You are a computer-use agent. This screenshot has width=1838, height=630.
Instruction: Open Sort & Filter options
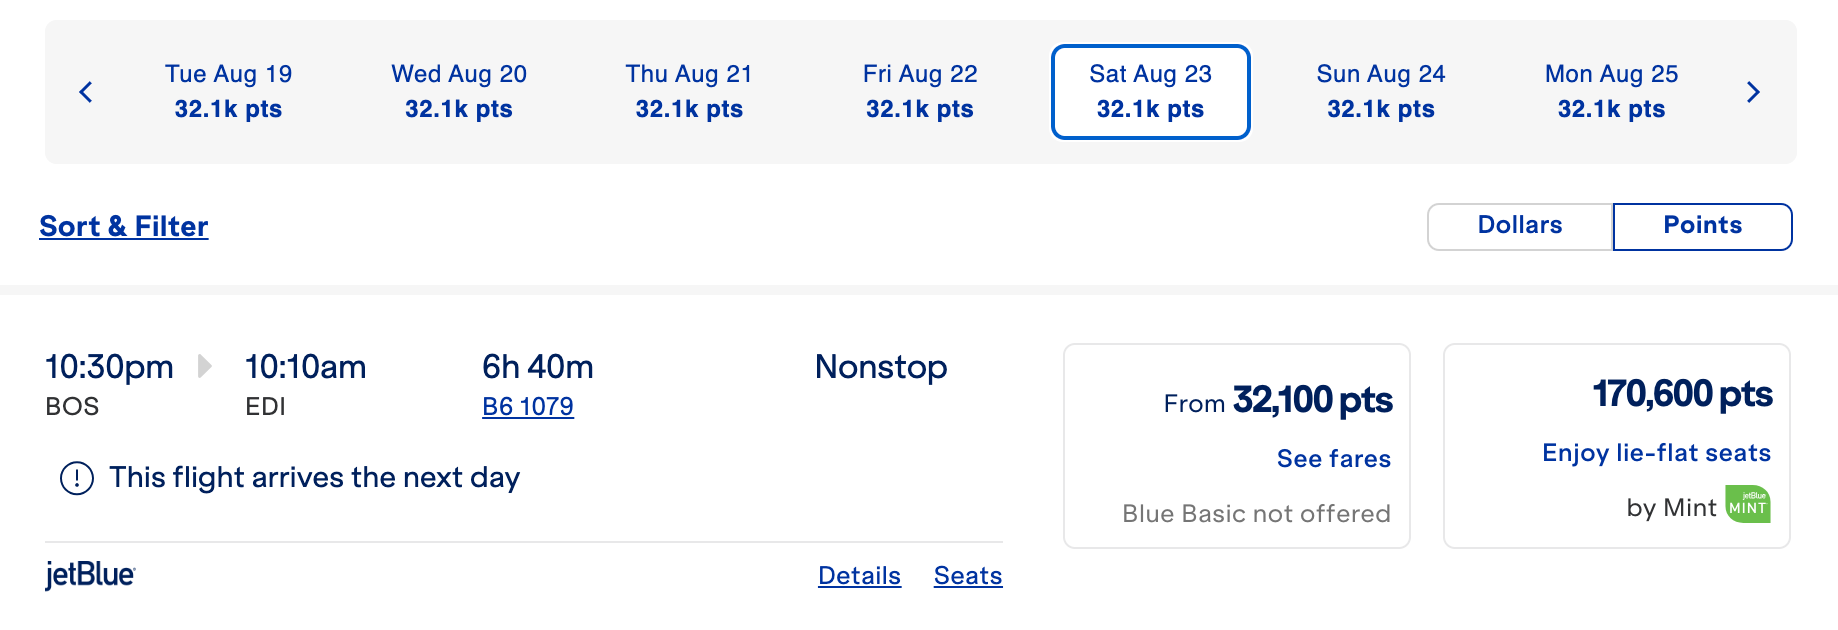124,226
